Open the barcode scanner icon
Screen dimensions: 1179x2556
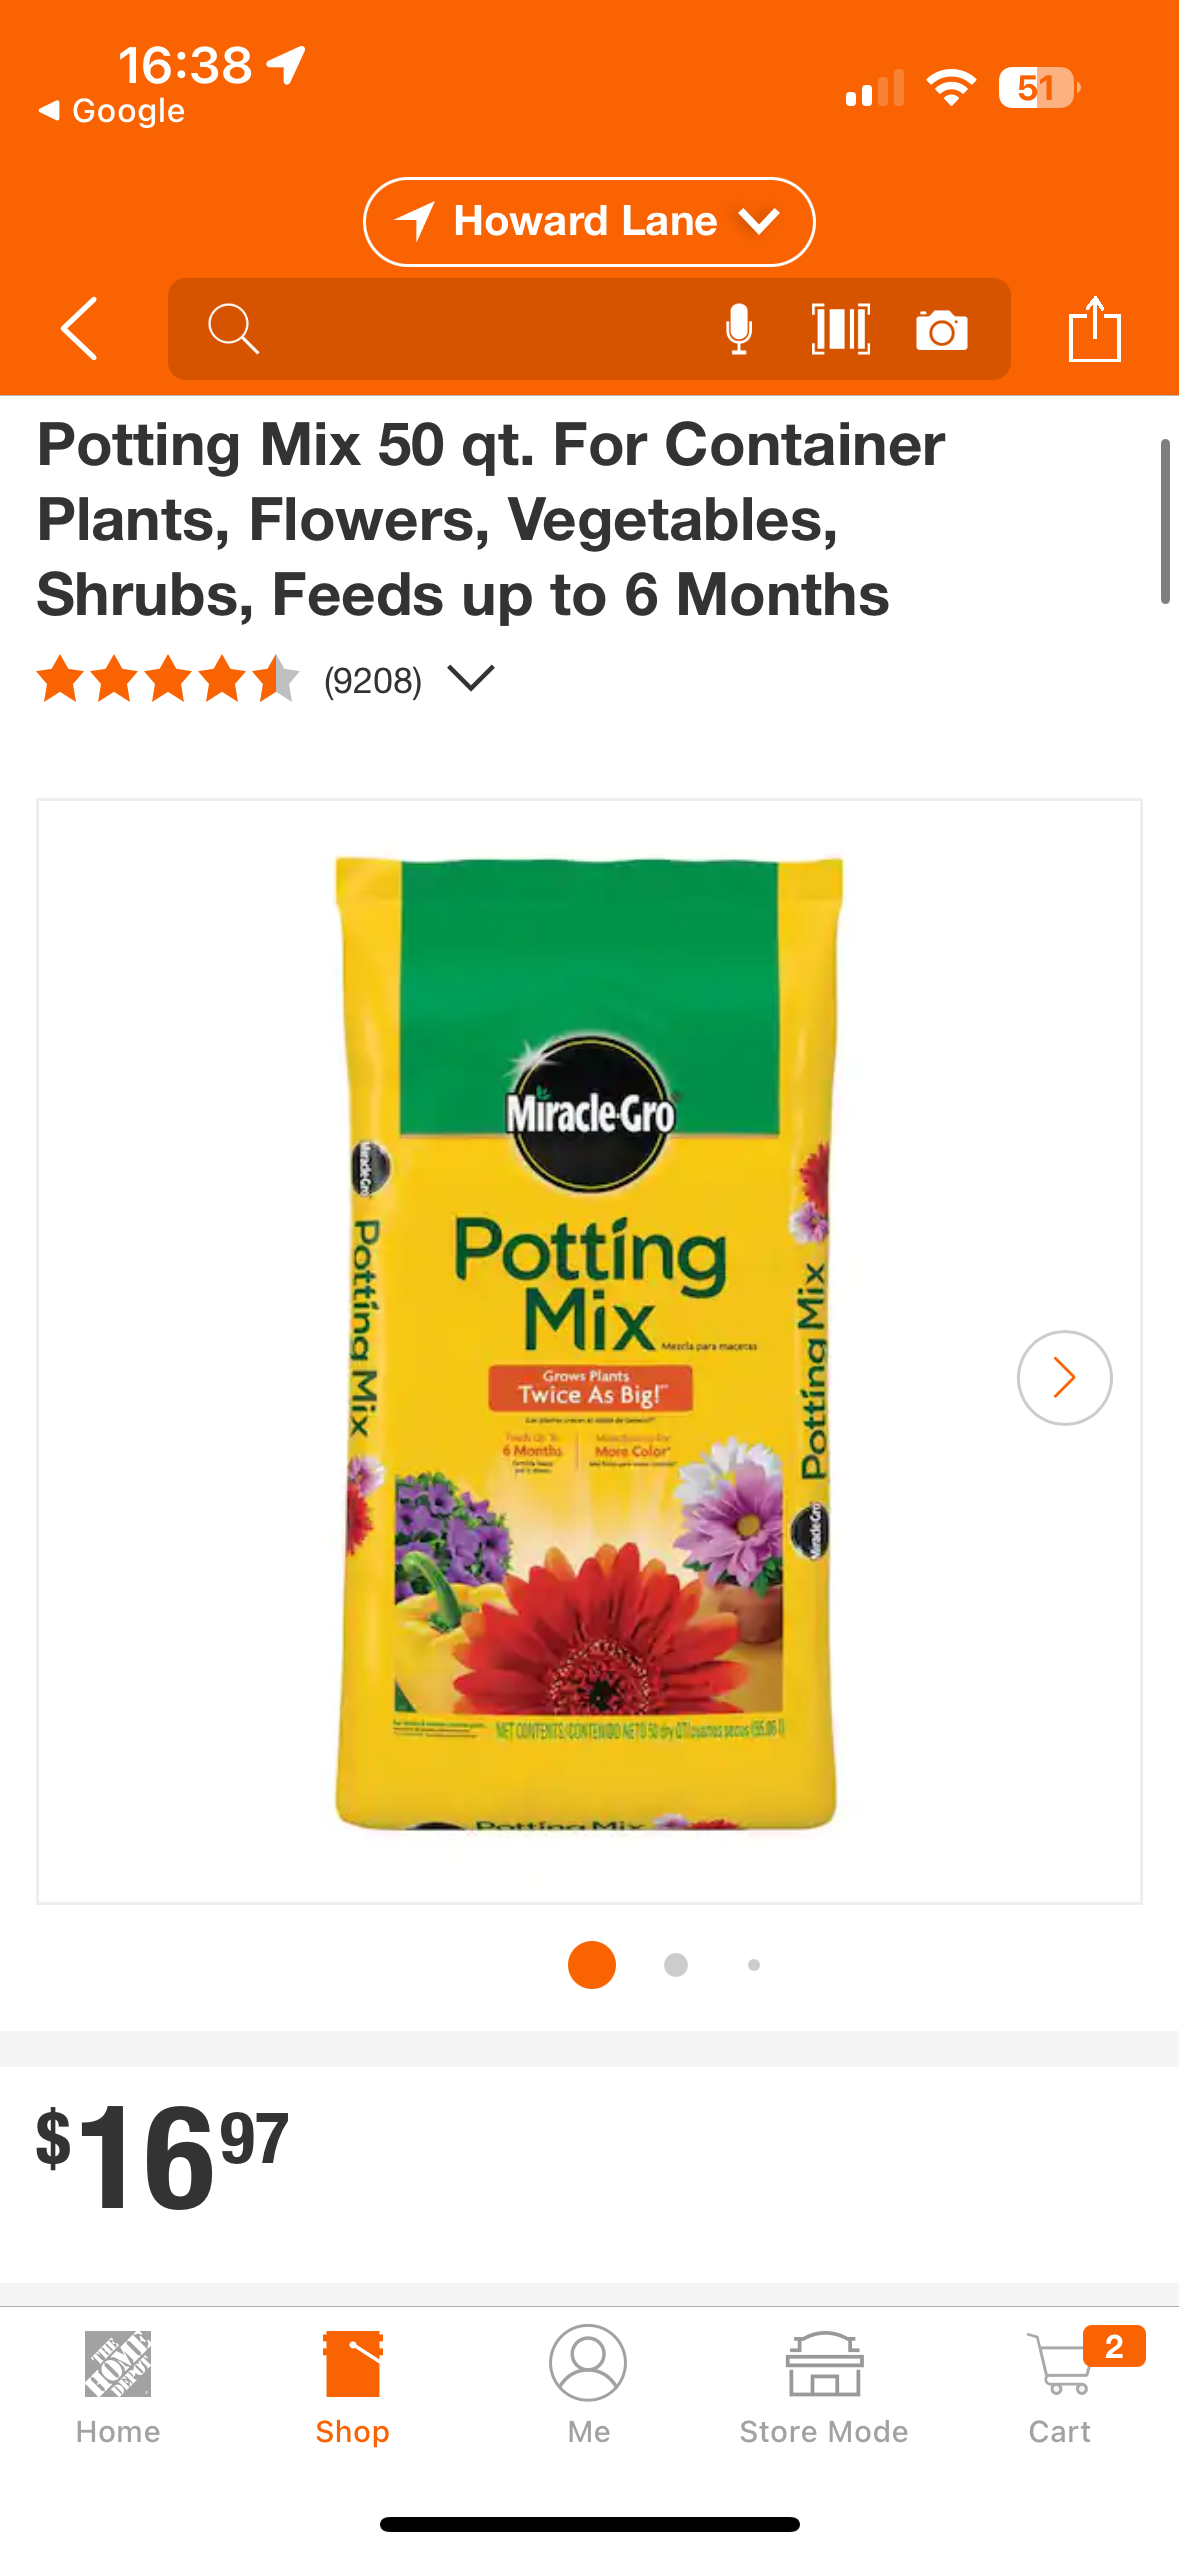[x=840, y=329]
